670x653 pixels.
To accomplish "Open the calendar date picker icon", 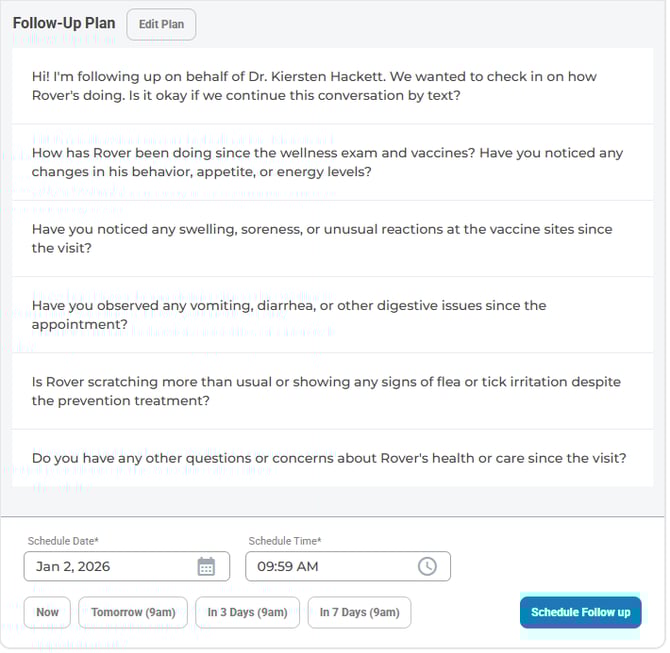I will [206, 567].
